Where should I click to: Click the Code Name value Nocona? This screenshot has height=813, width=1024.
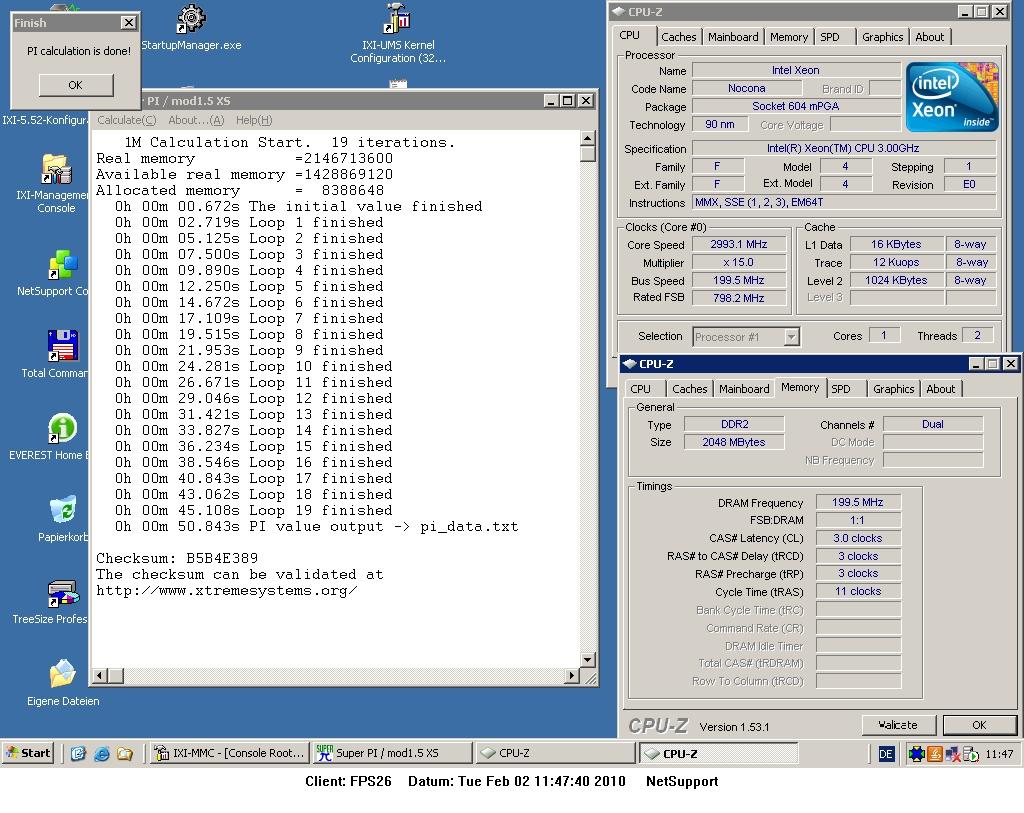click(746, 88)
